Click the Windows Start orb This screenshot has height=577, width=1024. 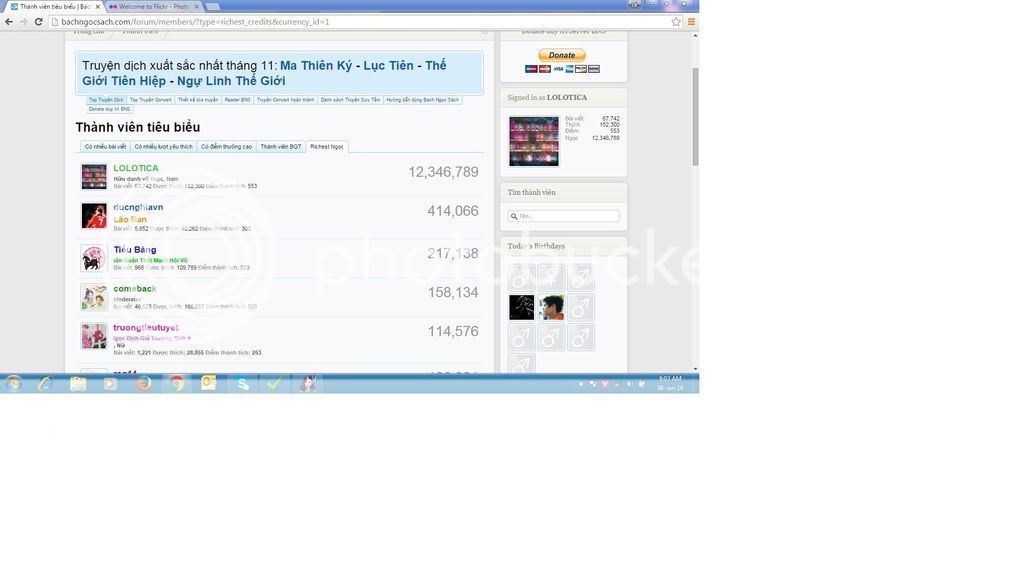[14, 383]
